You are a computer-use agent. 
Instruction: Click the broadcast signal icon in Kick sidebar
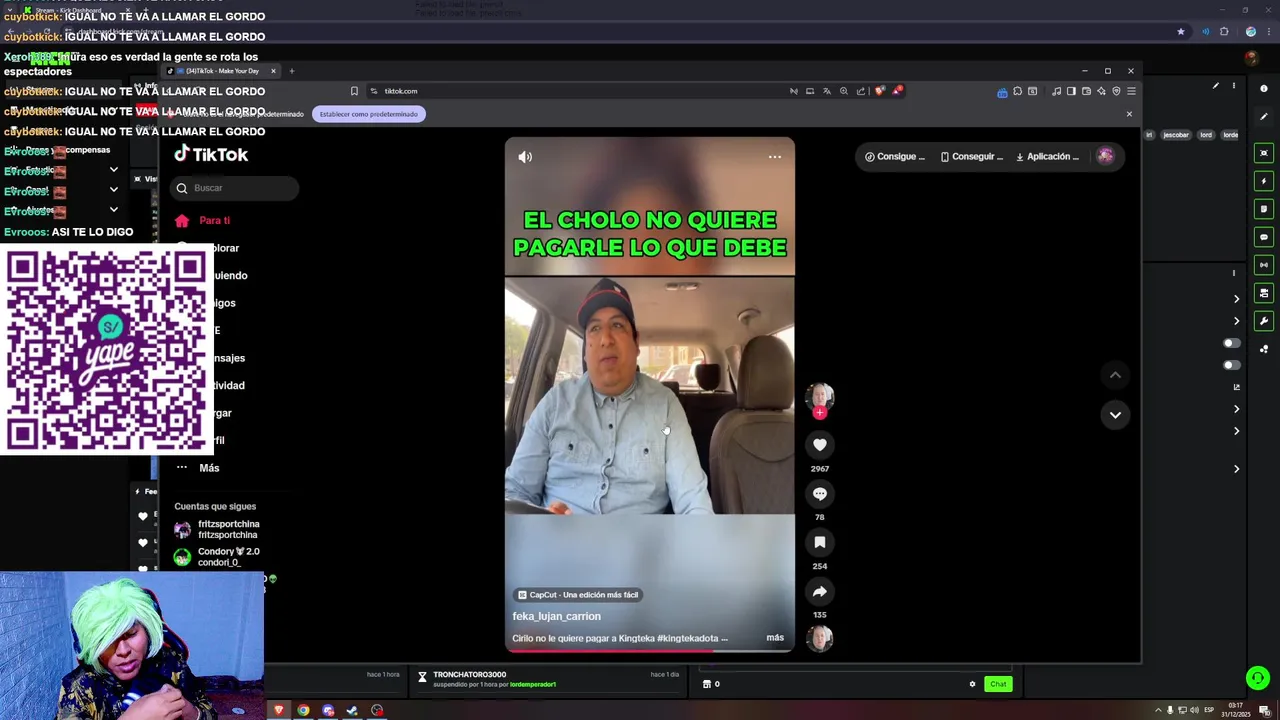pos(1264,265)
